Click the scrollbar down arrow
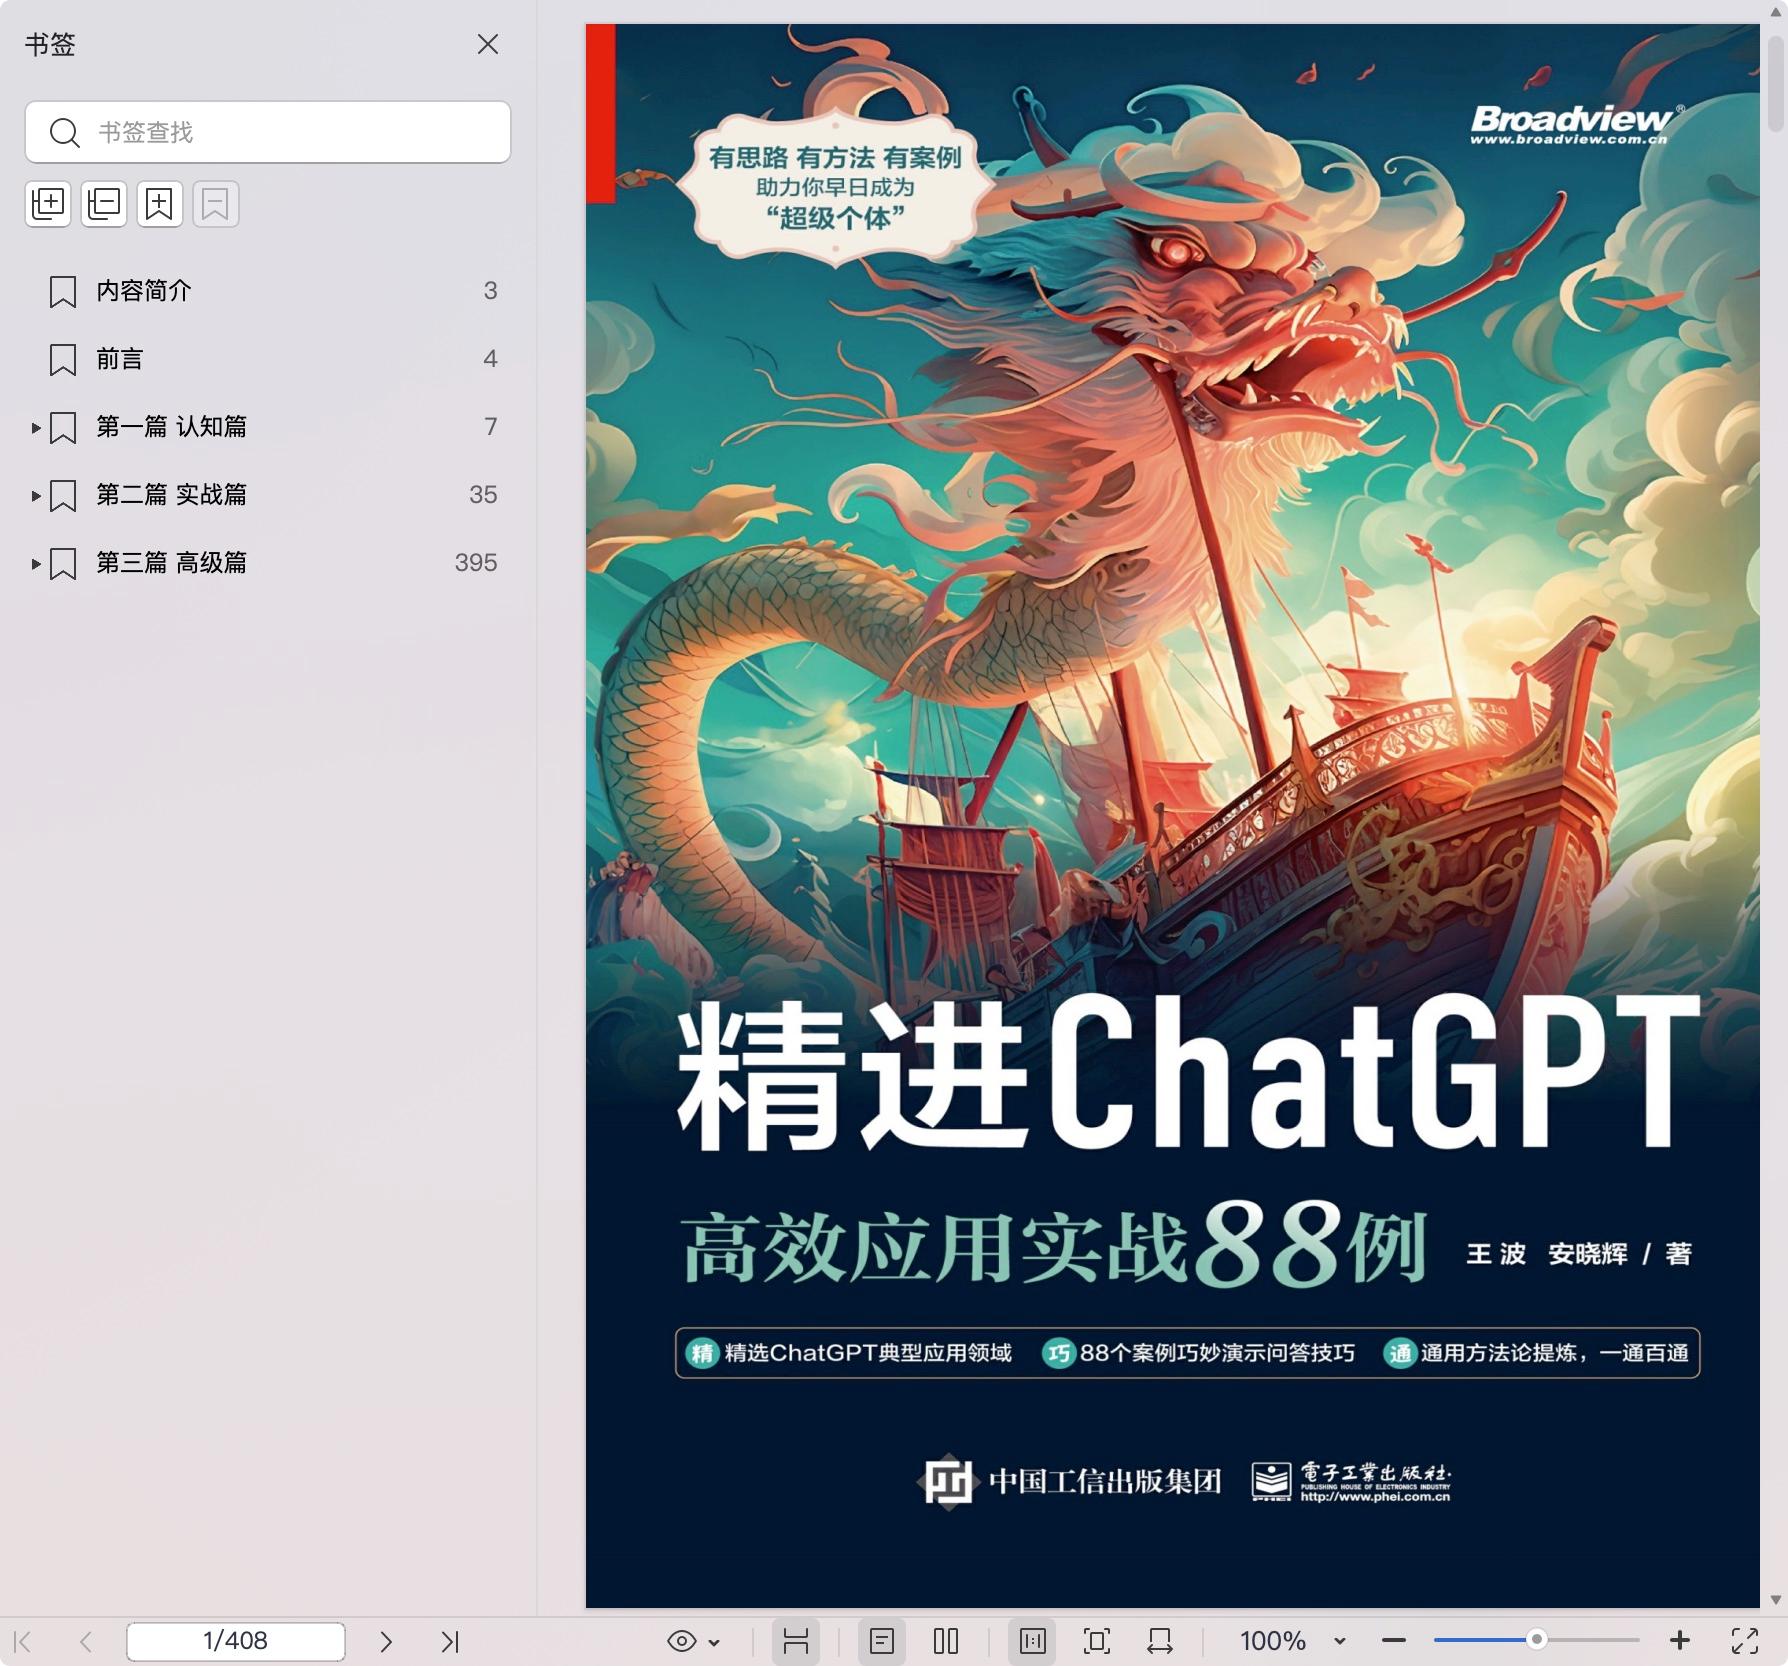This screenshot has width=1788, height=1666. [1776, 1599]
